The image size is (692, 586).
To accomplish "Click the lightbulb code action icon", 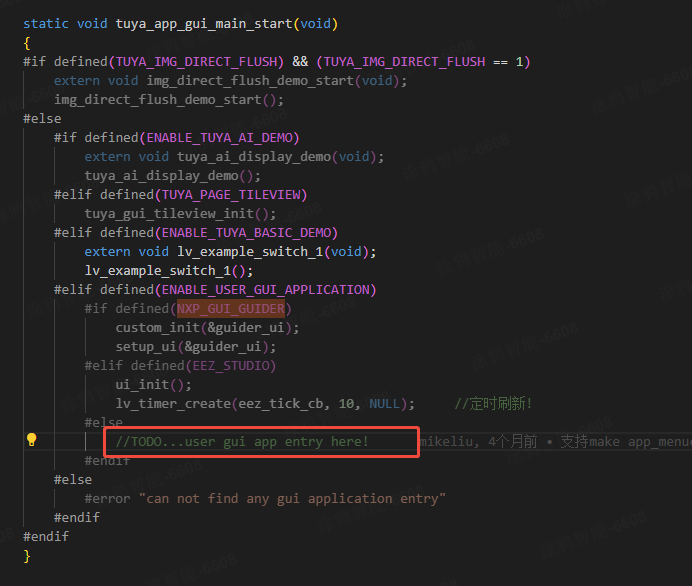I will pyautogui.click(x=31, y=440).
